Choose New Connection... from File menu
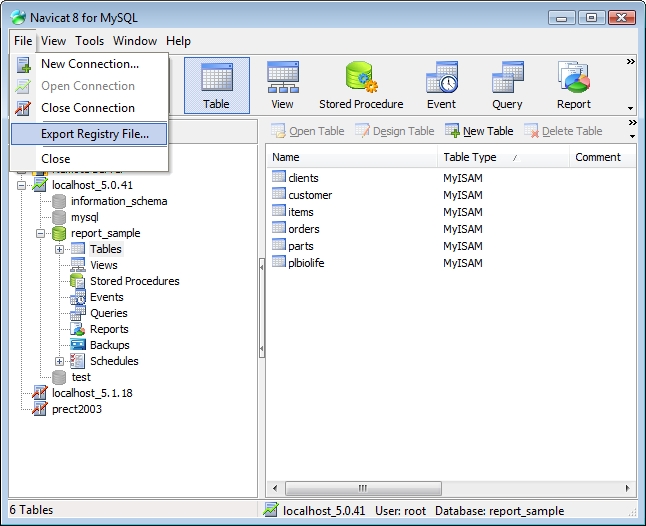Viewport: 646px width, 526px height. (x=89, y=64)
